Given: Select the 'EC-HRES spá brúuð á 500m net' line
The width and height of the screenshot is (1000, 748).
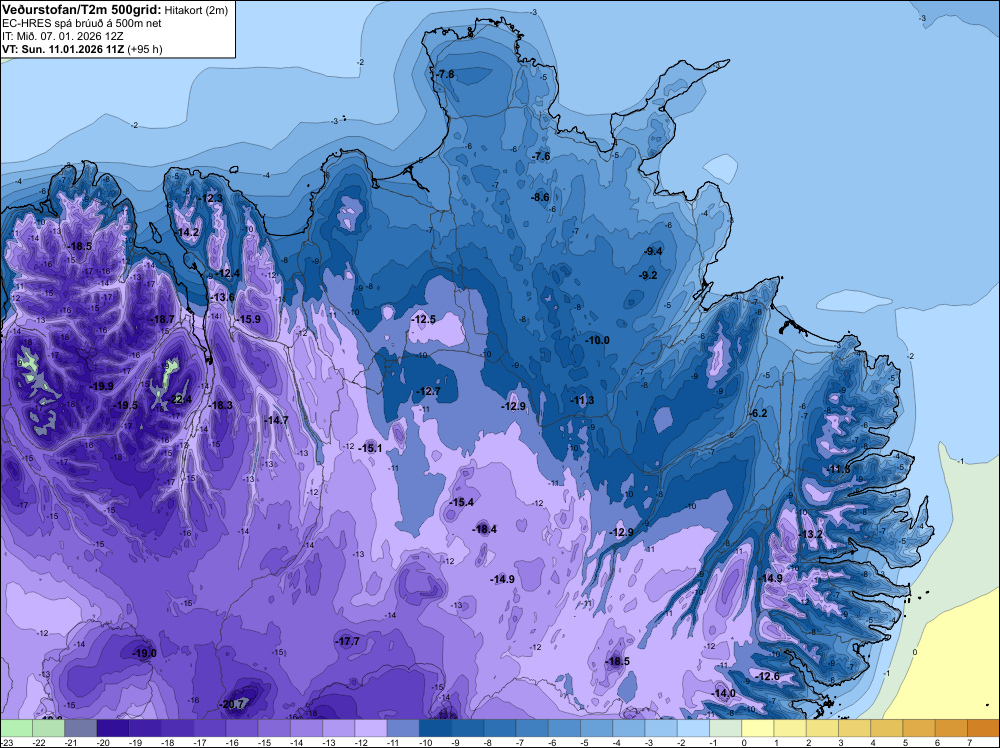Looking at the screenshot, I should (x=82, y=23).
